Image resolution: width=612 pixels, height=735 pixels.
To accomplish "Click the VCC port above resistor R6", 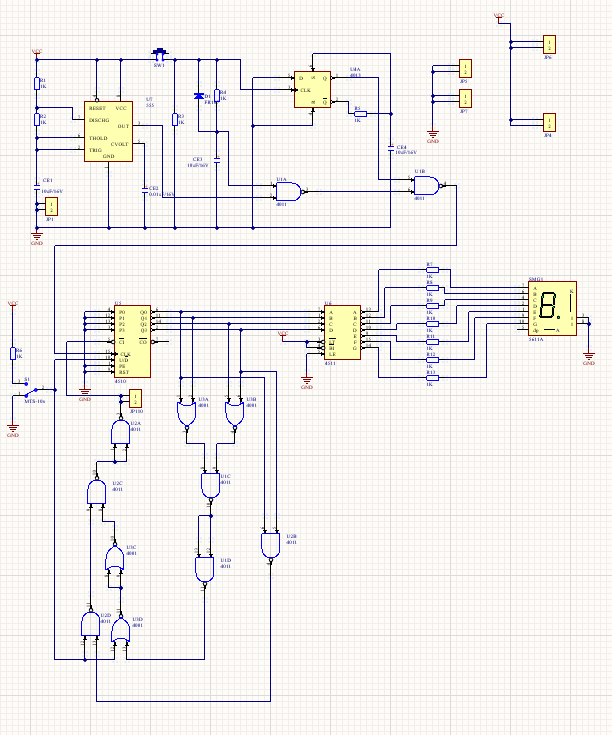I will [13, 306].
